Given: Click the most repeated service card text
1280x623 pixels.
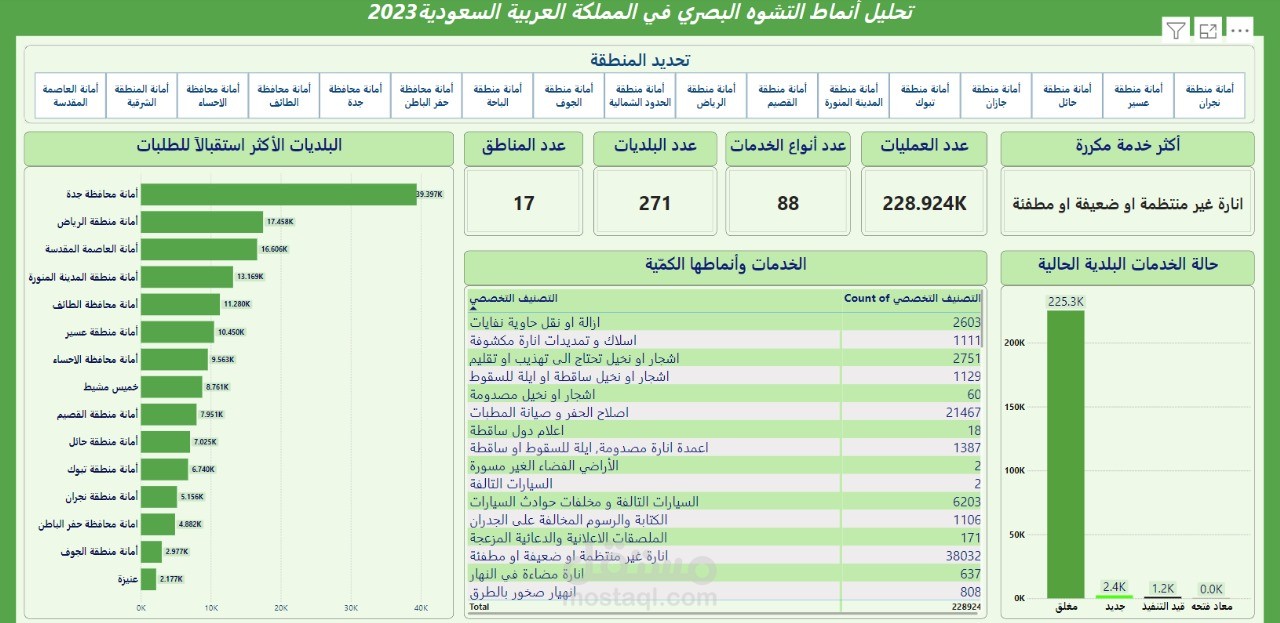Looking at the screenshot, I should click(x=1127, y=203).
